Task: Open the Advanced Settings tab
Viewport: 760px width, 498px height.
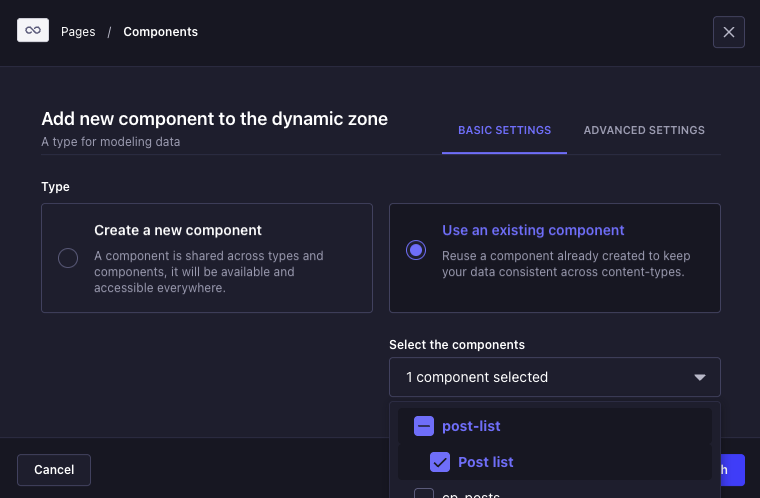Action: click(x=644, y=130)
